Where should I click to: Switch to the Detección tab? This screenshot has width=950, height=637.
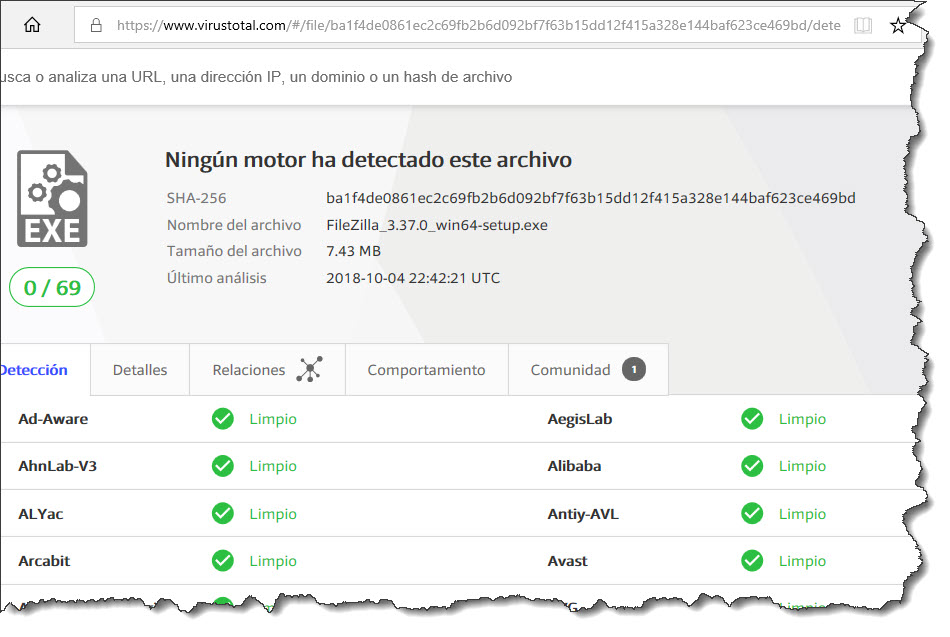click(x=45, y=370)
